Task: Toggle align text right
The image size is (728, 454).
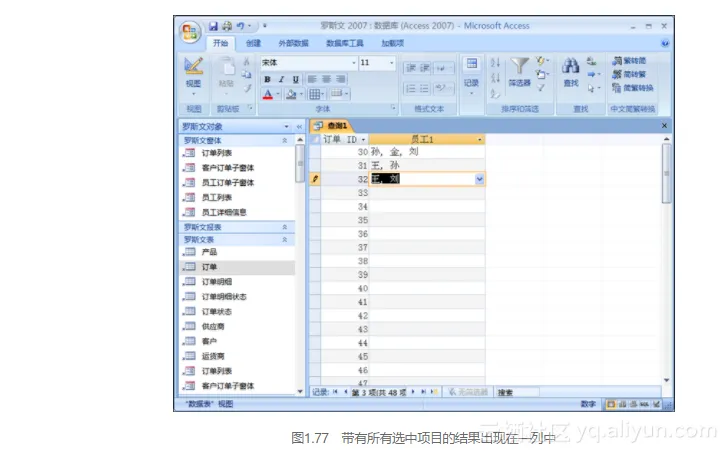Action: point(341,79)
